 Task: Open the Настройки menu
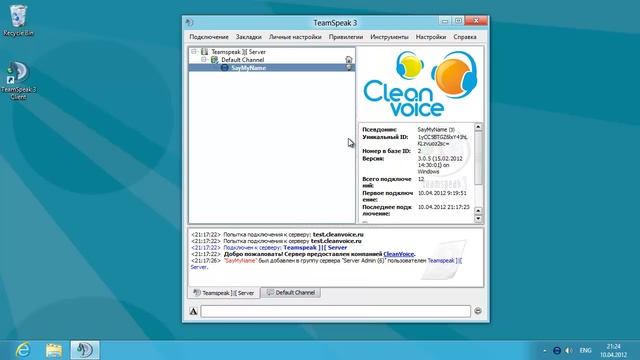(431, 37)
